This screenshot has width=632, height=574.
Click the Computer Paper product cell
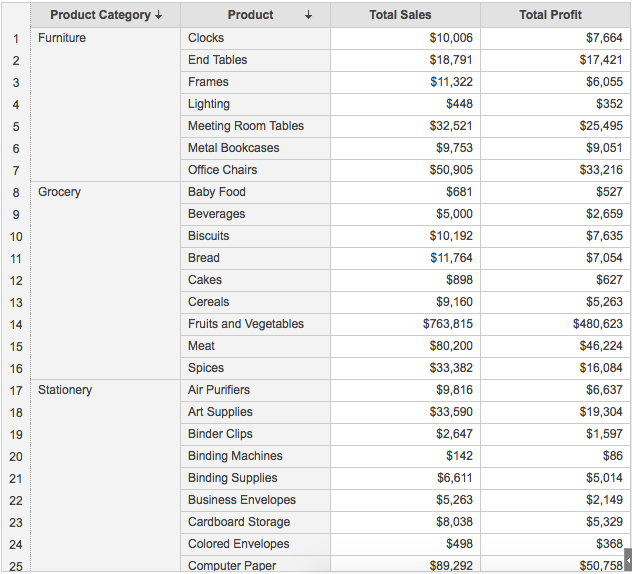[x=232, y=565]
